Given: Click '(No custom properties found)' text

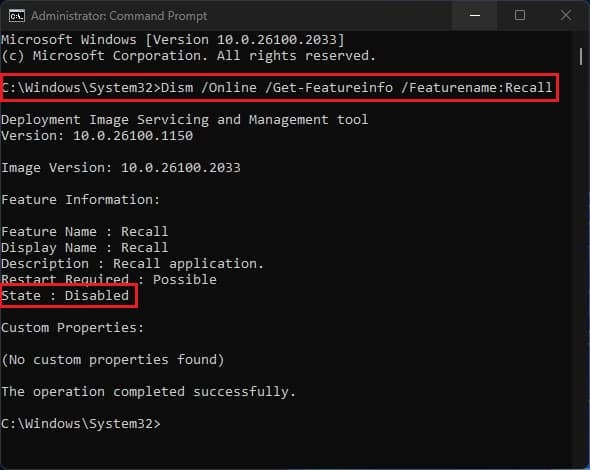Looking at the screenshot, I should coord(113,360).
